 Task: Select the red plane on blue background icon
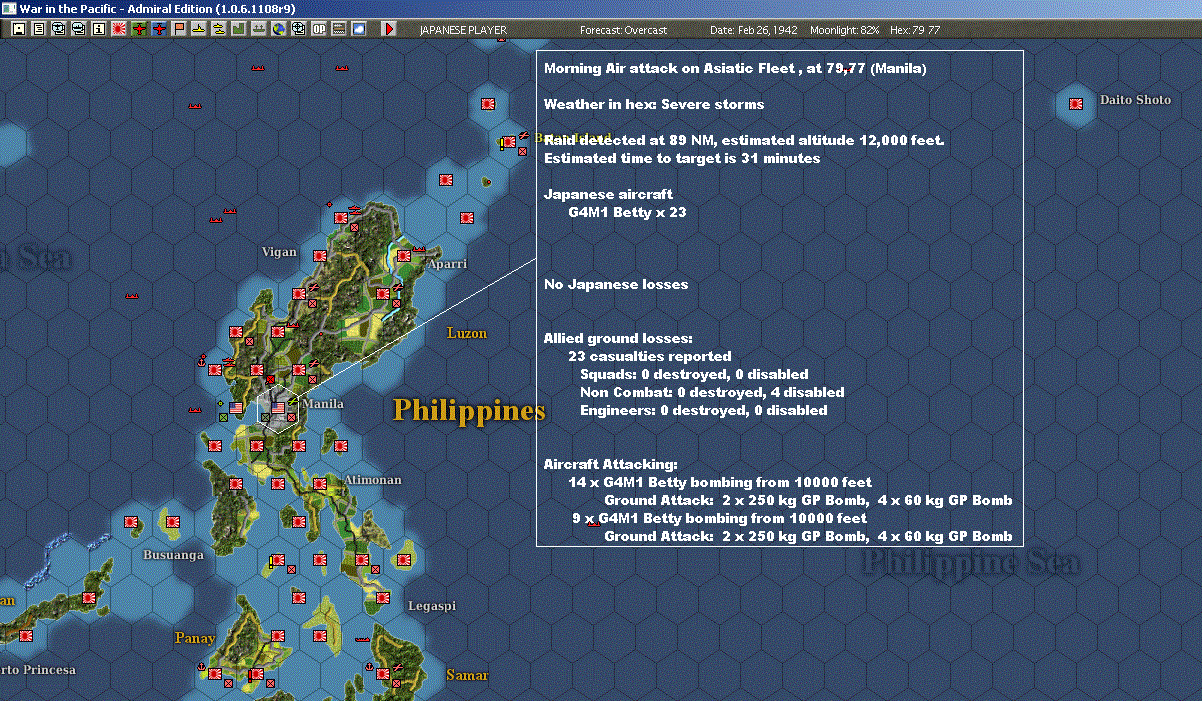click(x=159, y=29)
